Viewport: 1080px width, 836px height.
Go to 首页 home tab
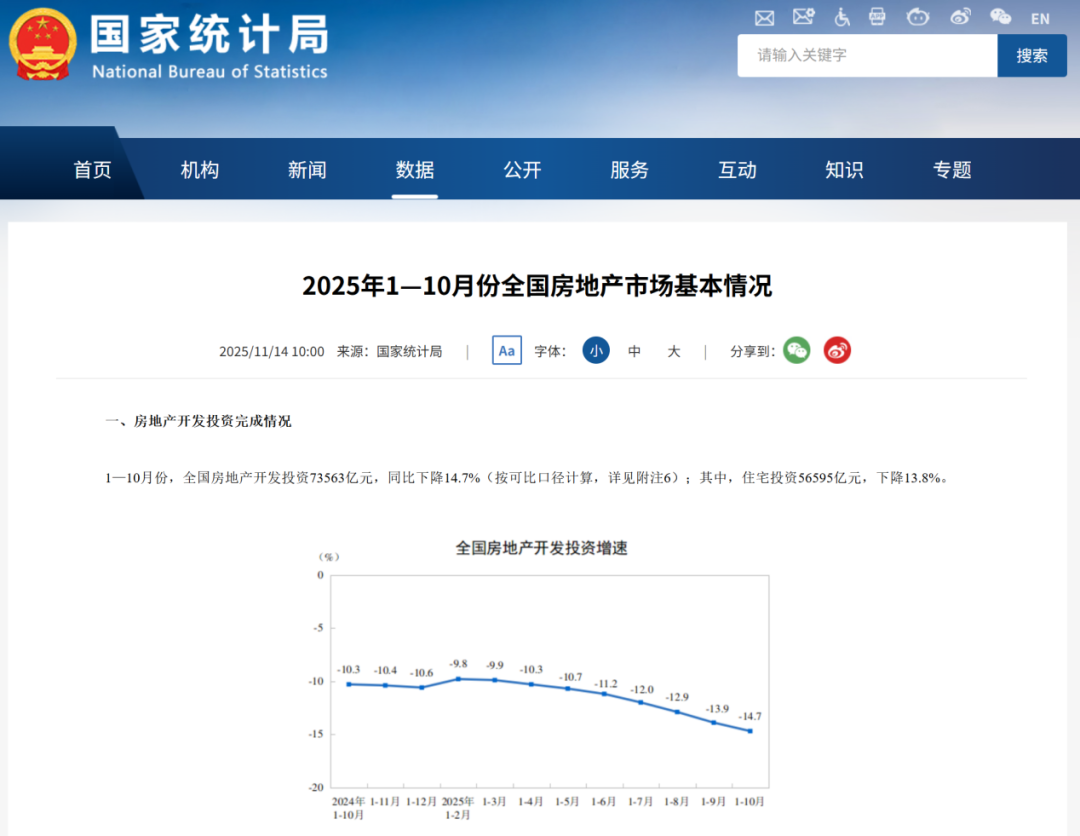[x=93, y=170]
